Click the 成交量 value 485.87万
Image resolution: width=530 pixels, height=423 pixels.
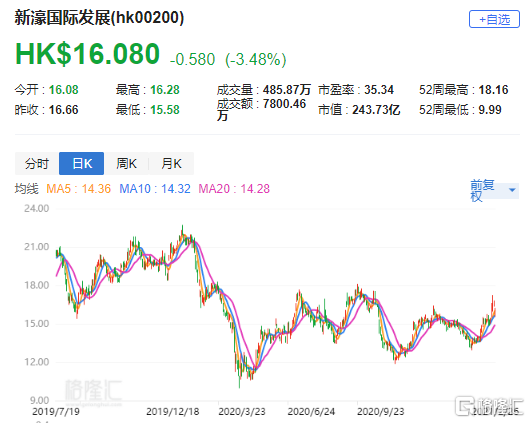coord(287,90)
